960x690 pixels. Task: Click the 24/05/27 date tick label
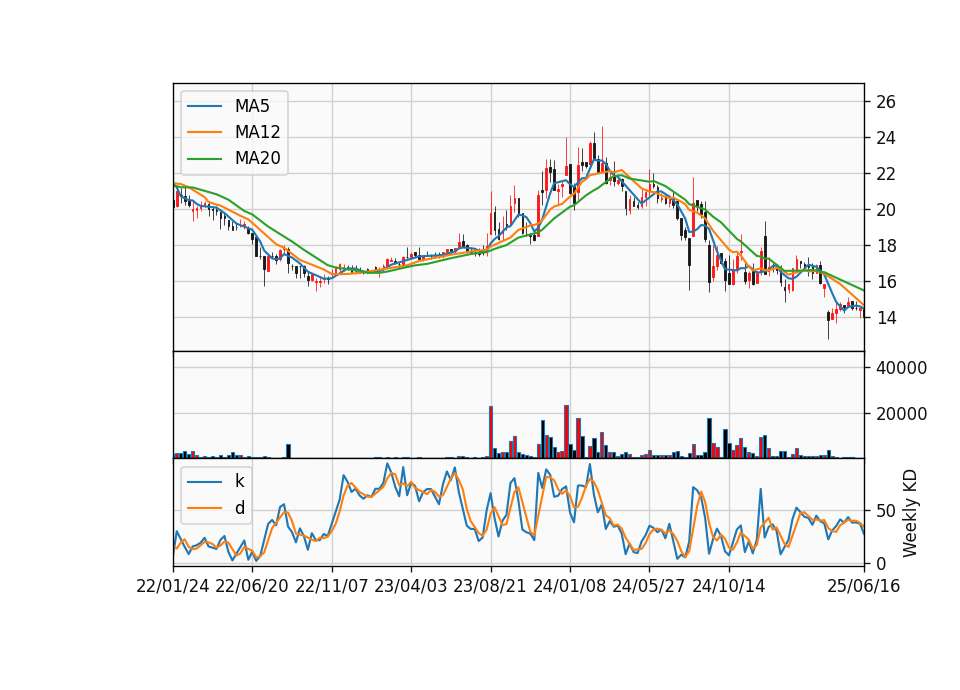[x=649, y=586]
